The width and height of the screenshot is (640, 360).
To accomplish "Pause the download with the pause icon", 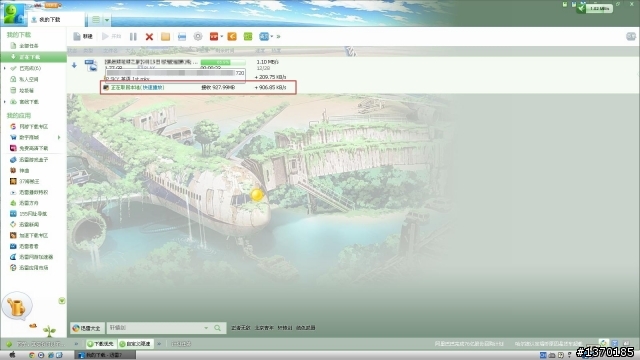I will pyautogui.click(x=133, y=37).
